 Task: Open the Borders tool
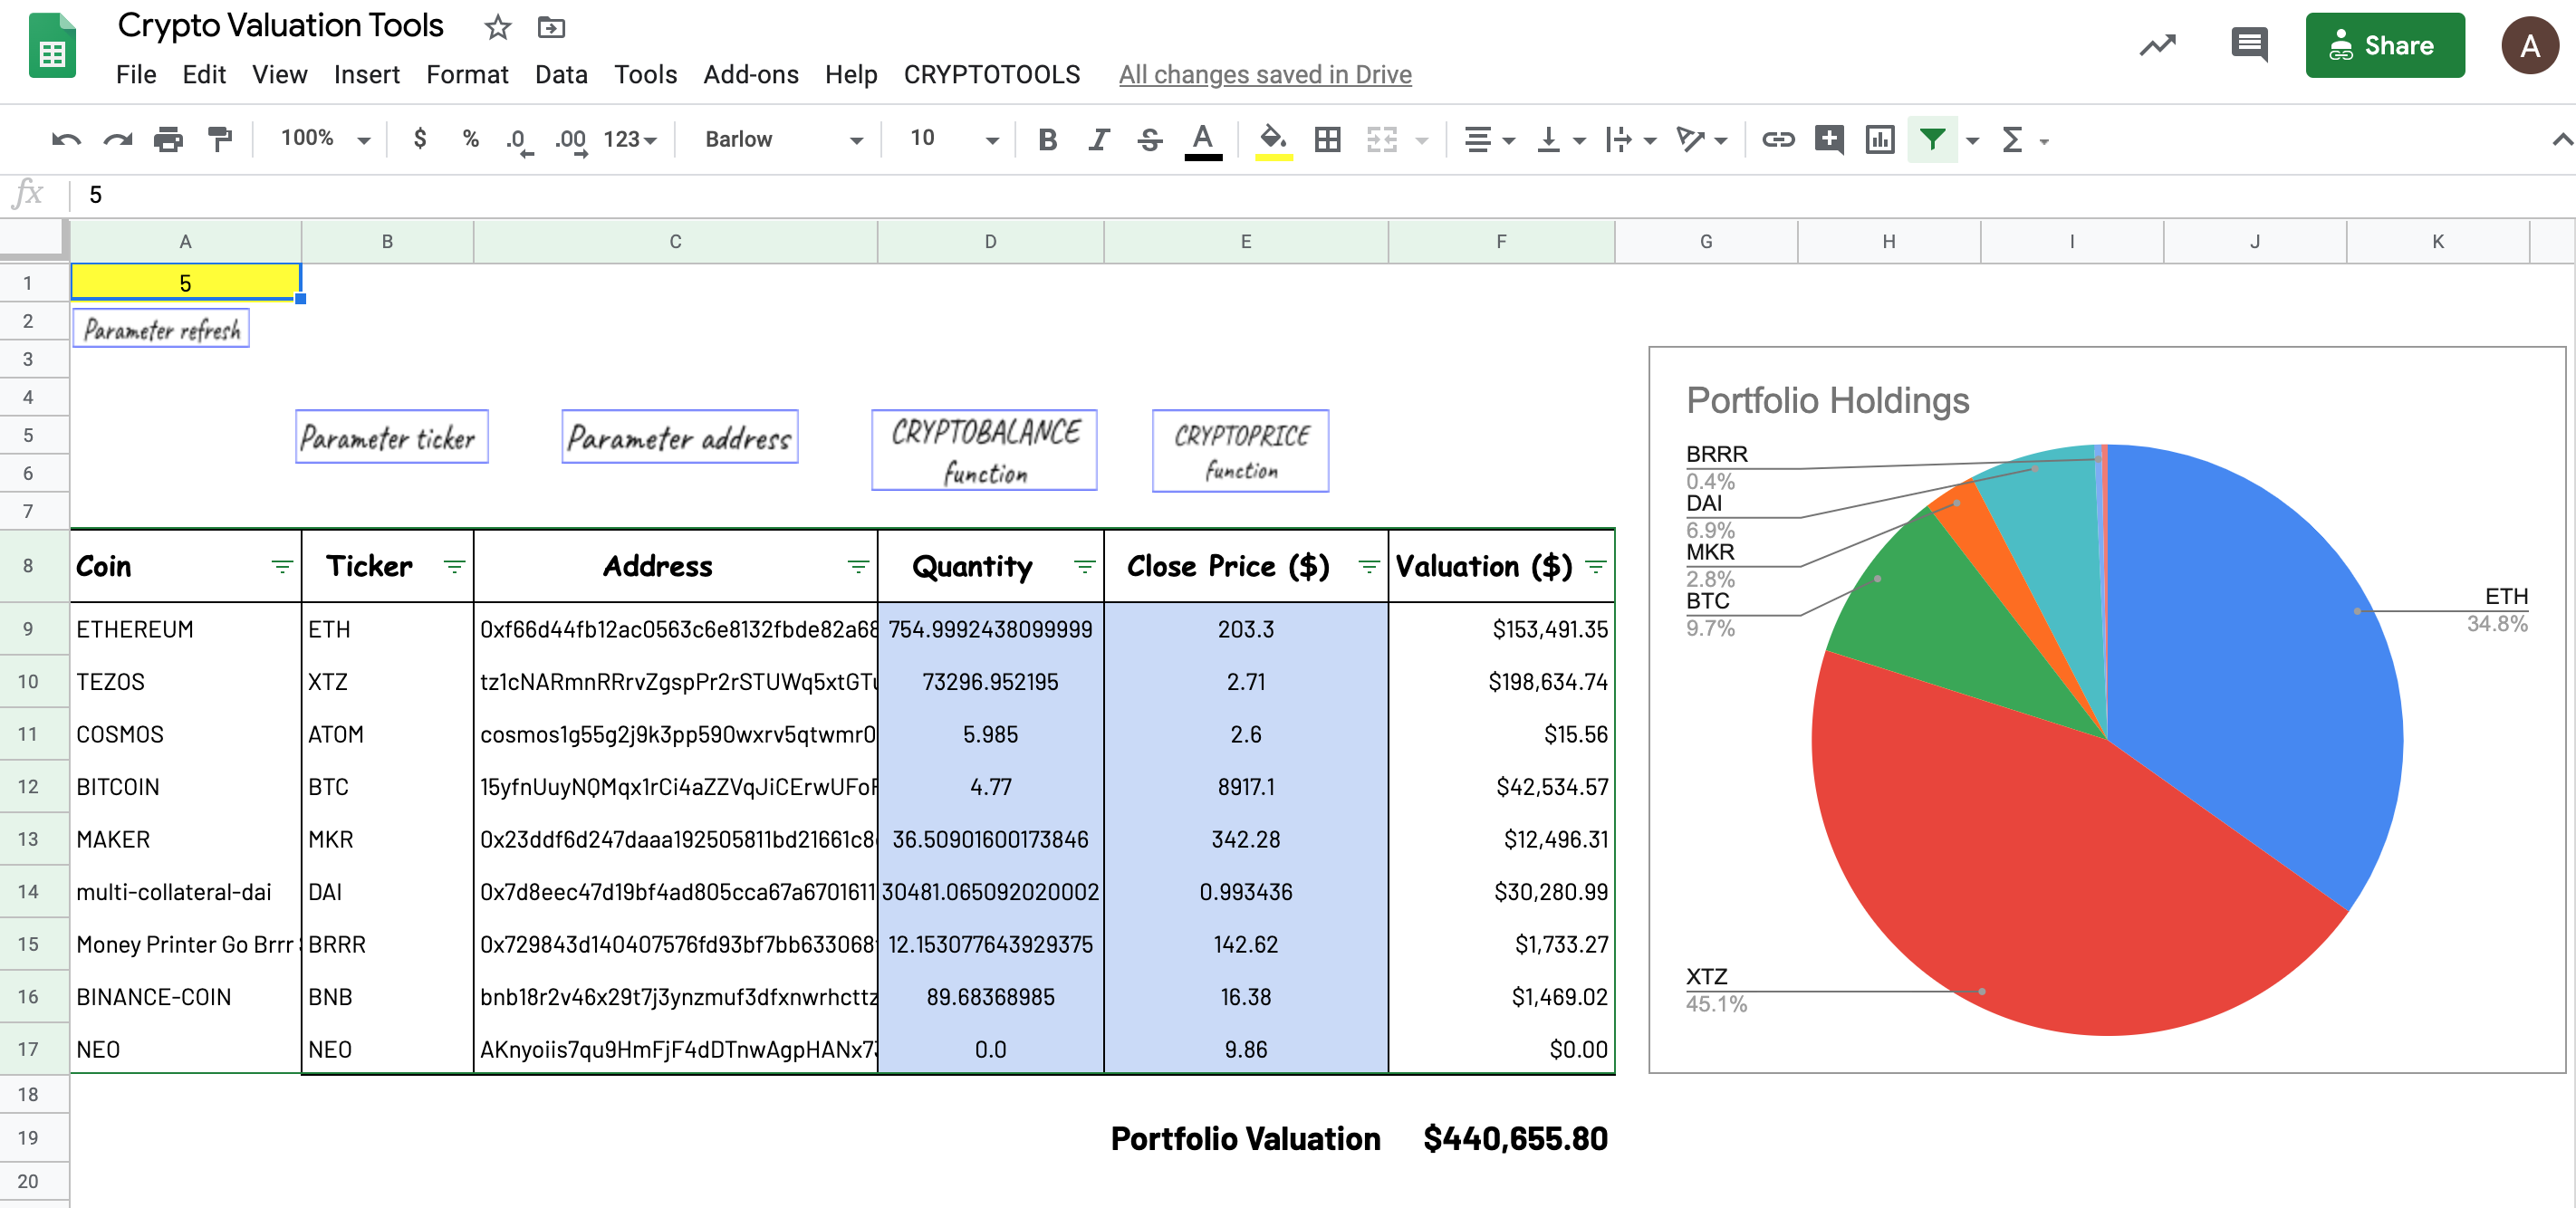pyautogui.click(x=1327, y=140)
